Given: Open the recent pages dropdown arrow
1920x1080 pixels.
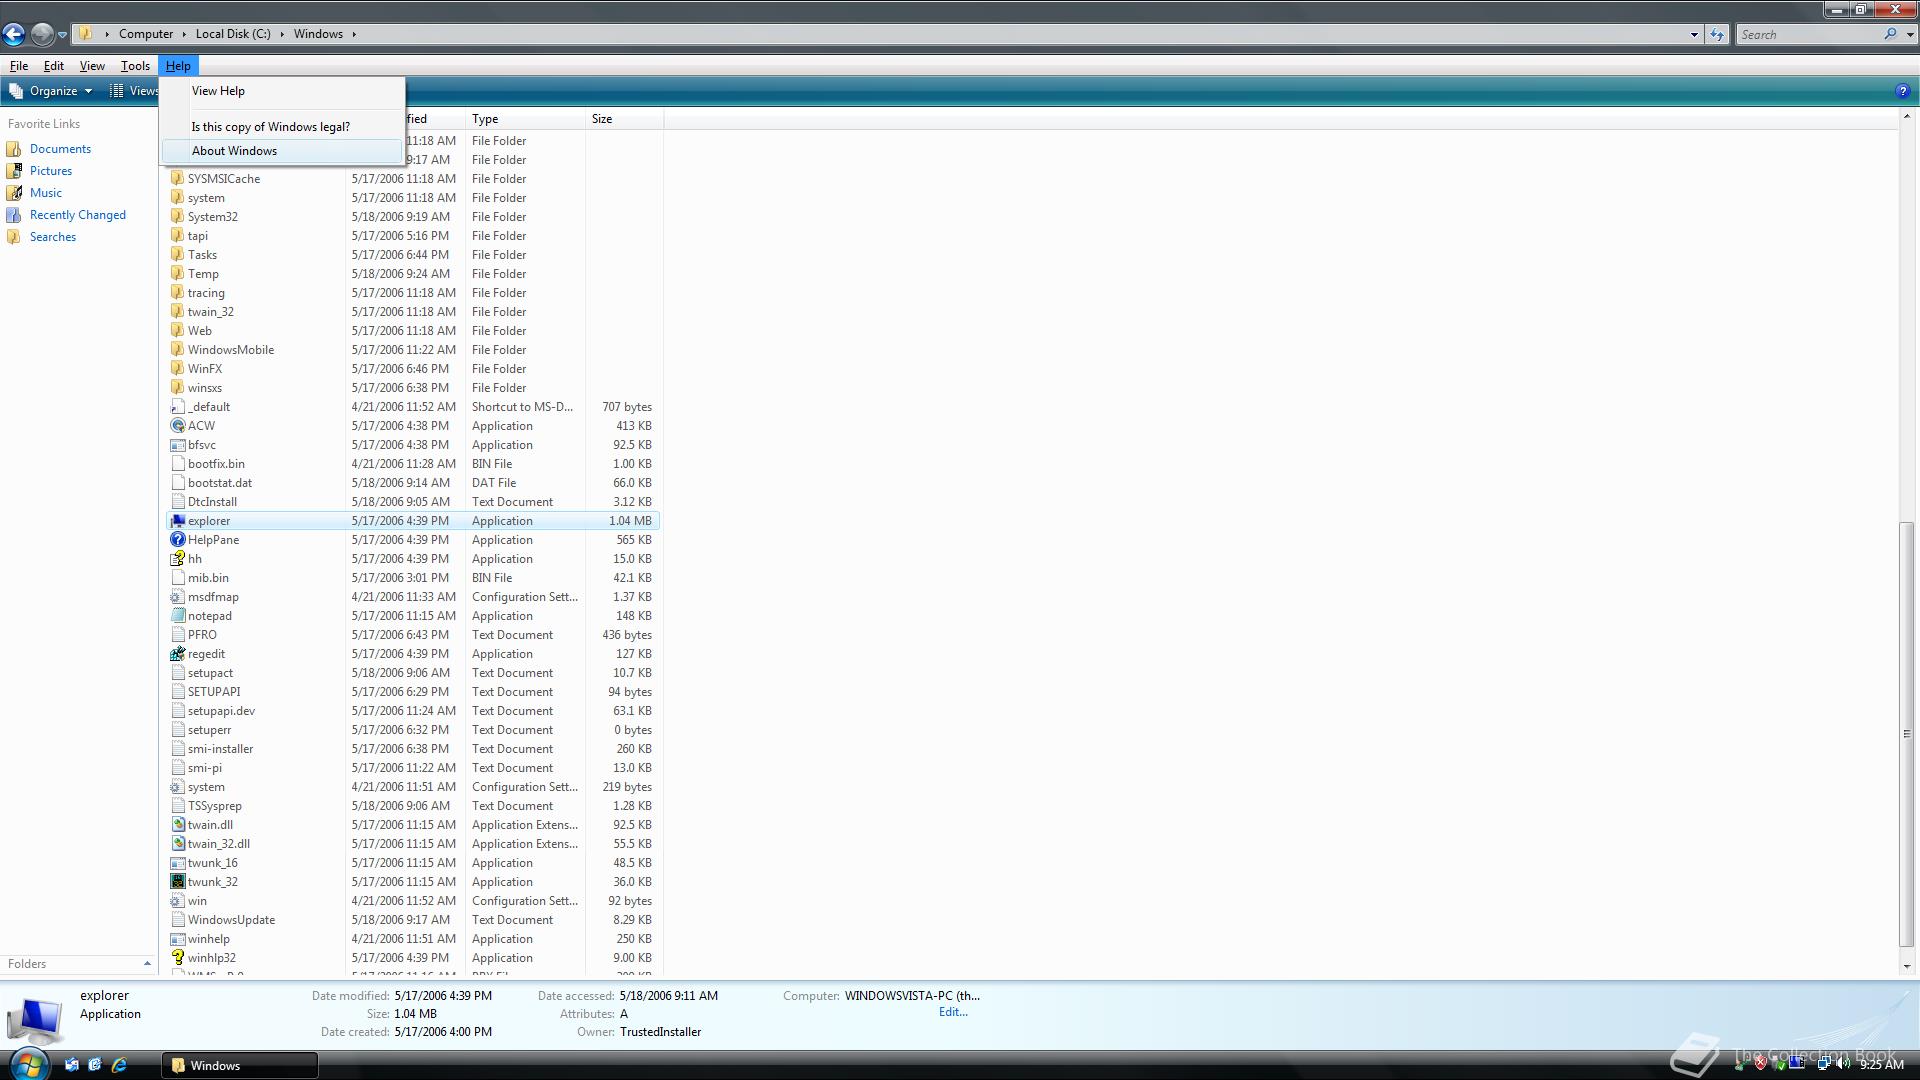Looking at the screenshot, I should tap(62, 35).
